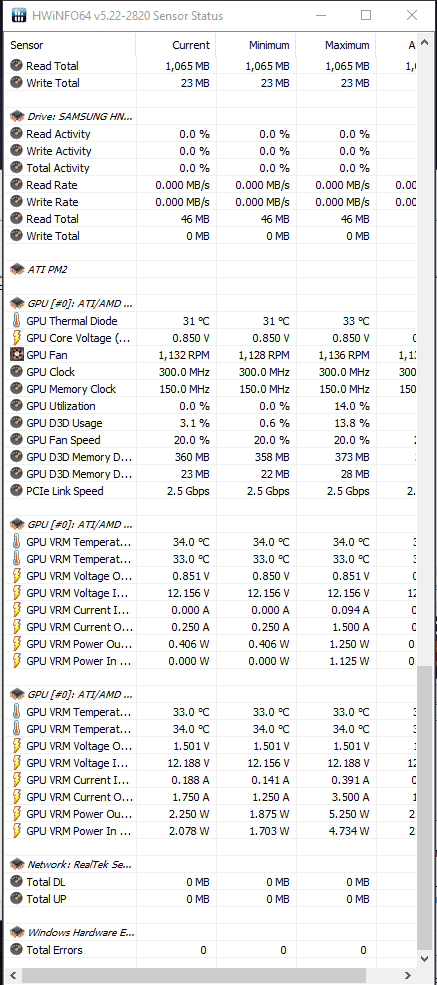The height and width of the screenshot is (985, 437).
Task: Click the GPU Core Voltage lightning icon
Action: click(16, 337)
